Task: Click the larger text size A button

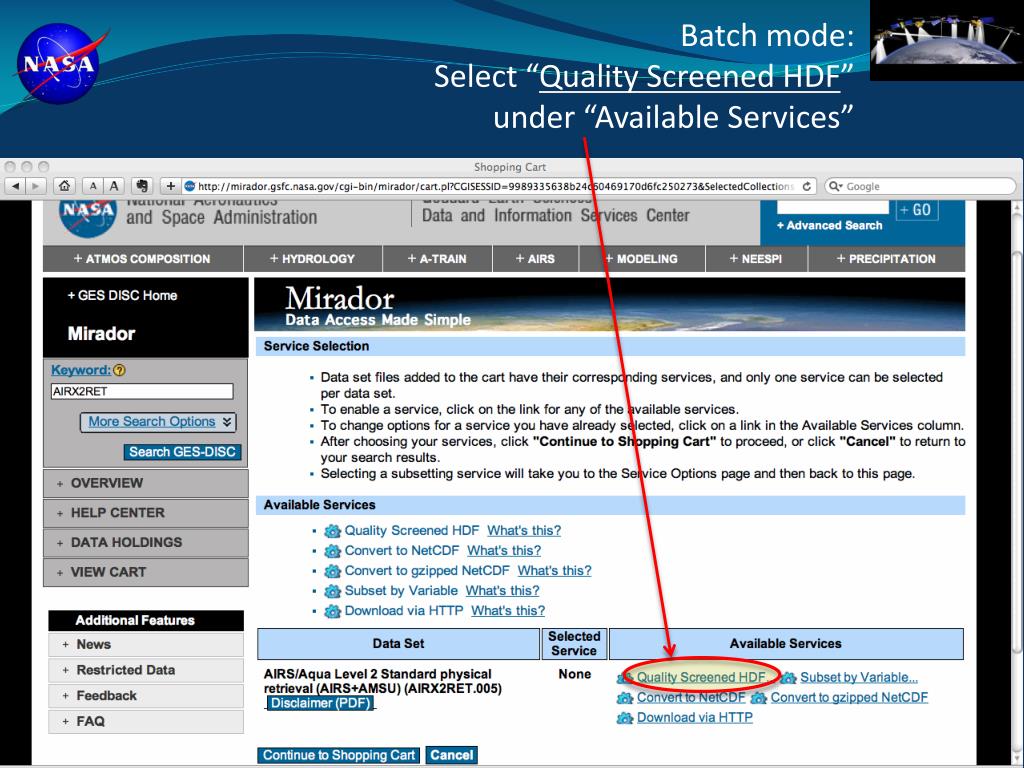Action: 114,186
